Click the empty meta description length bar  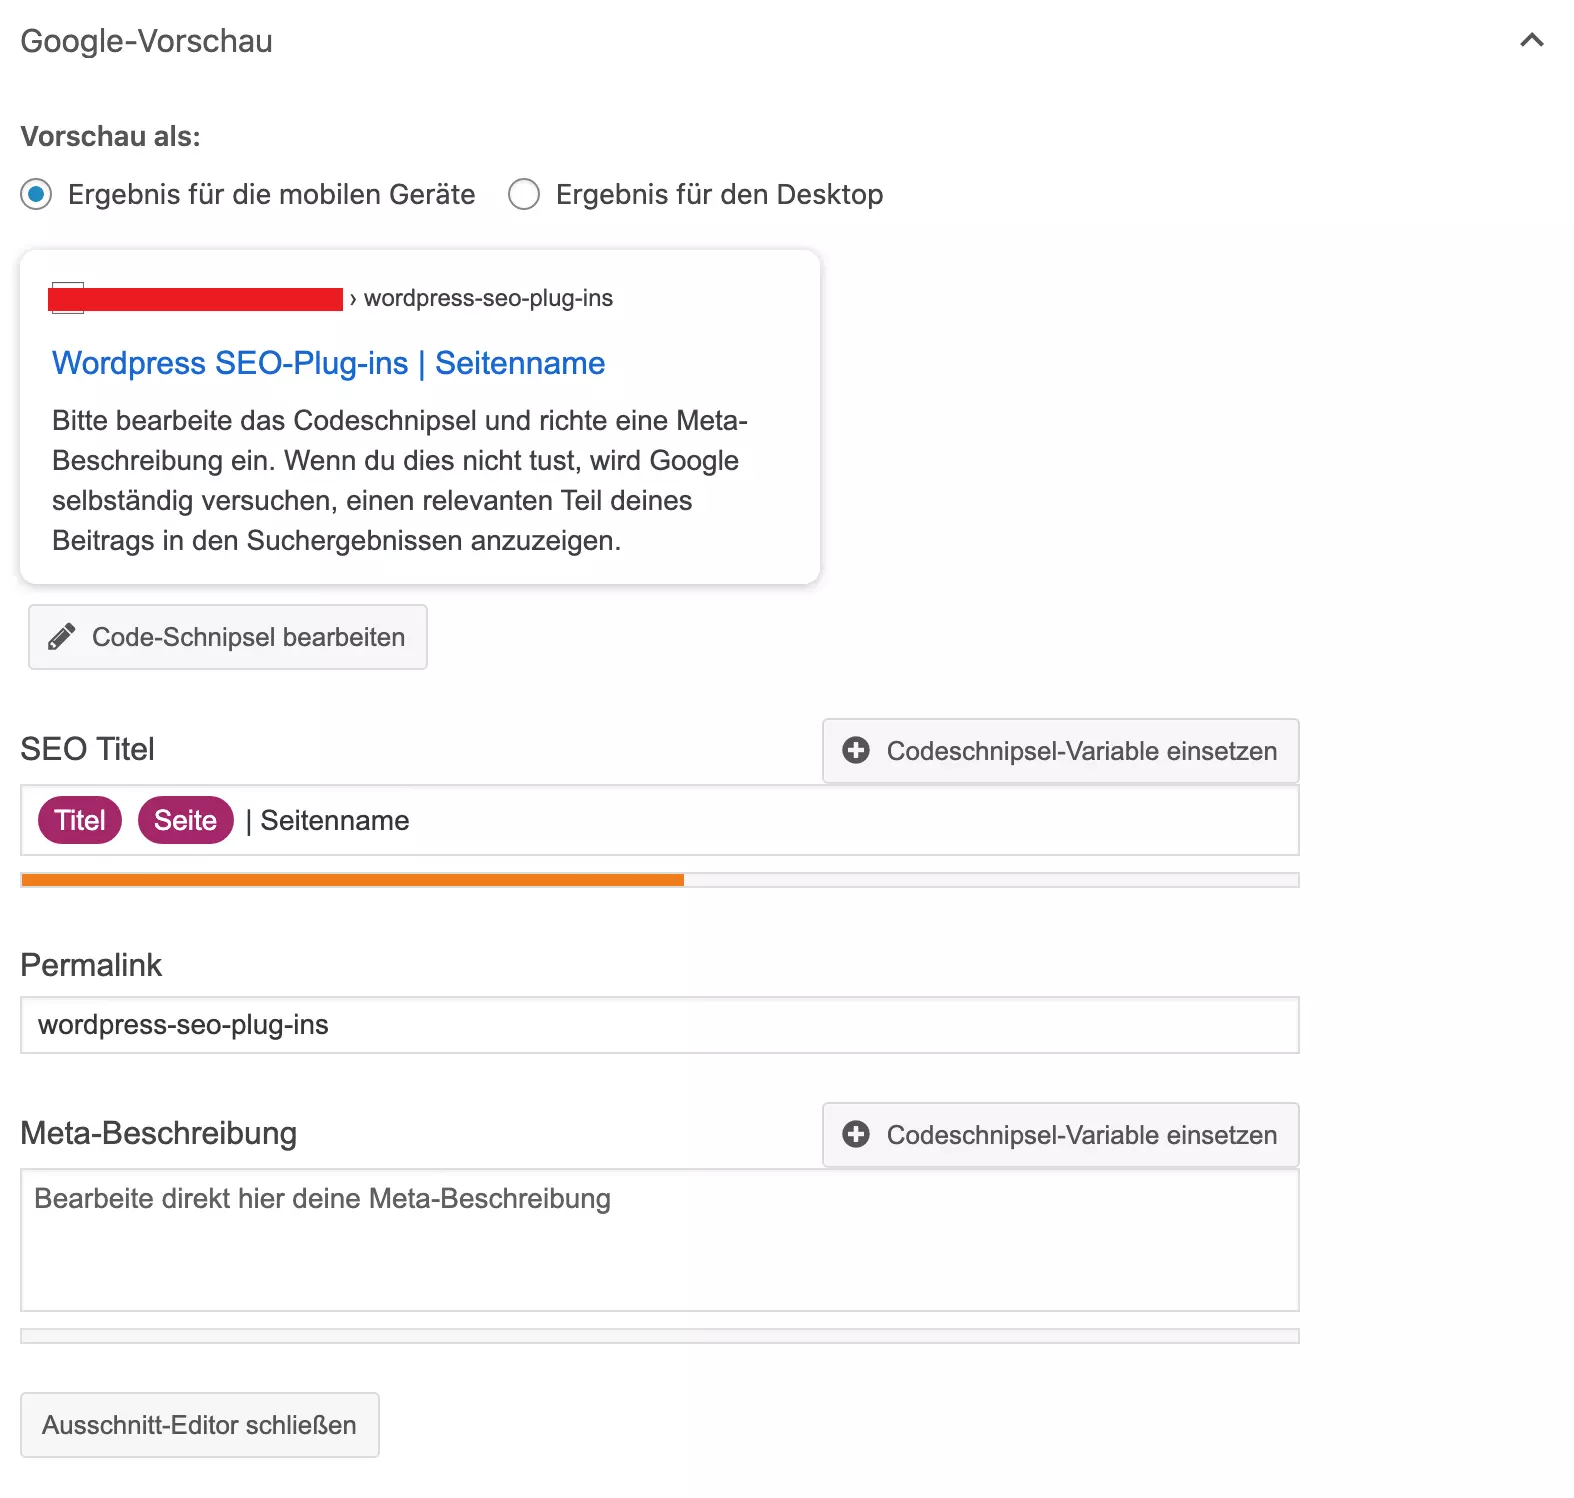point(660,1336)
